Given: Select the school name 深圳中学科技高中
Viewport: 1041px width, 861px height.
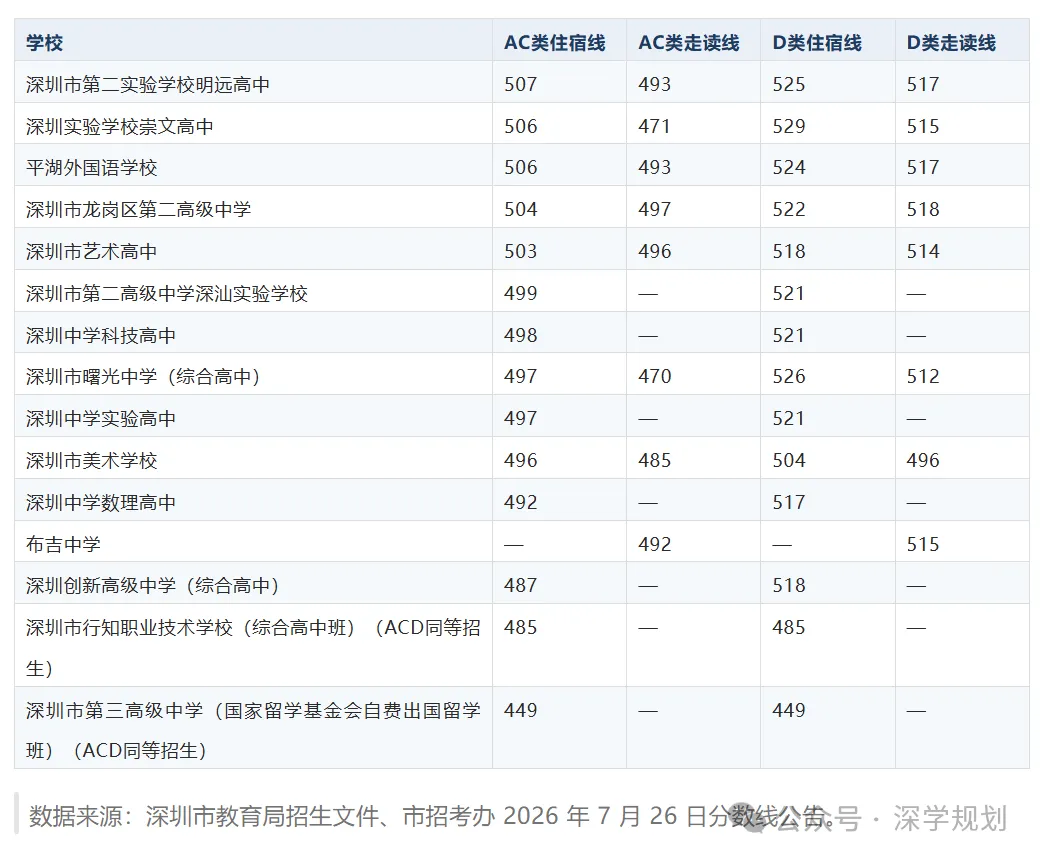Looking at the screenshot, I should click(x=101, y=335).
